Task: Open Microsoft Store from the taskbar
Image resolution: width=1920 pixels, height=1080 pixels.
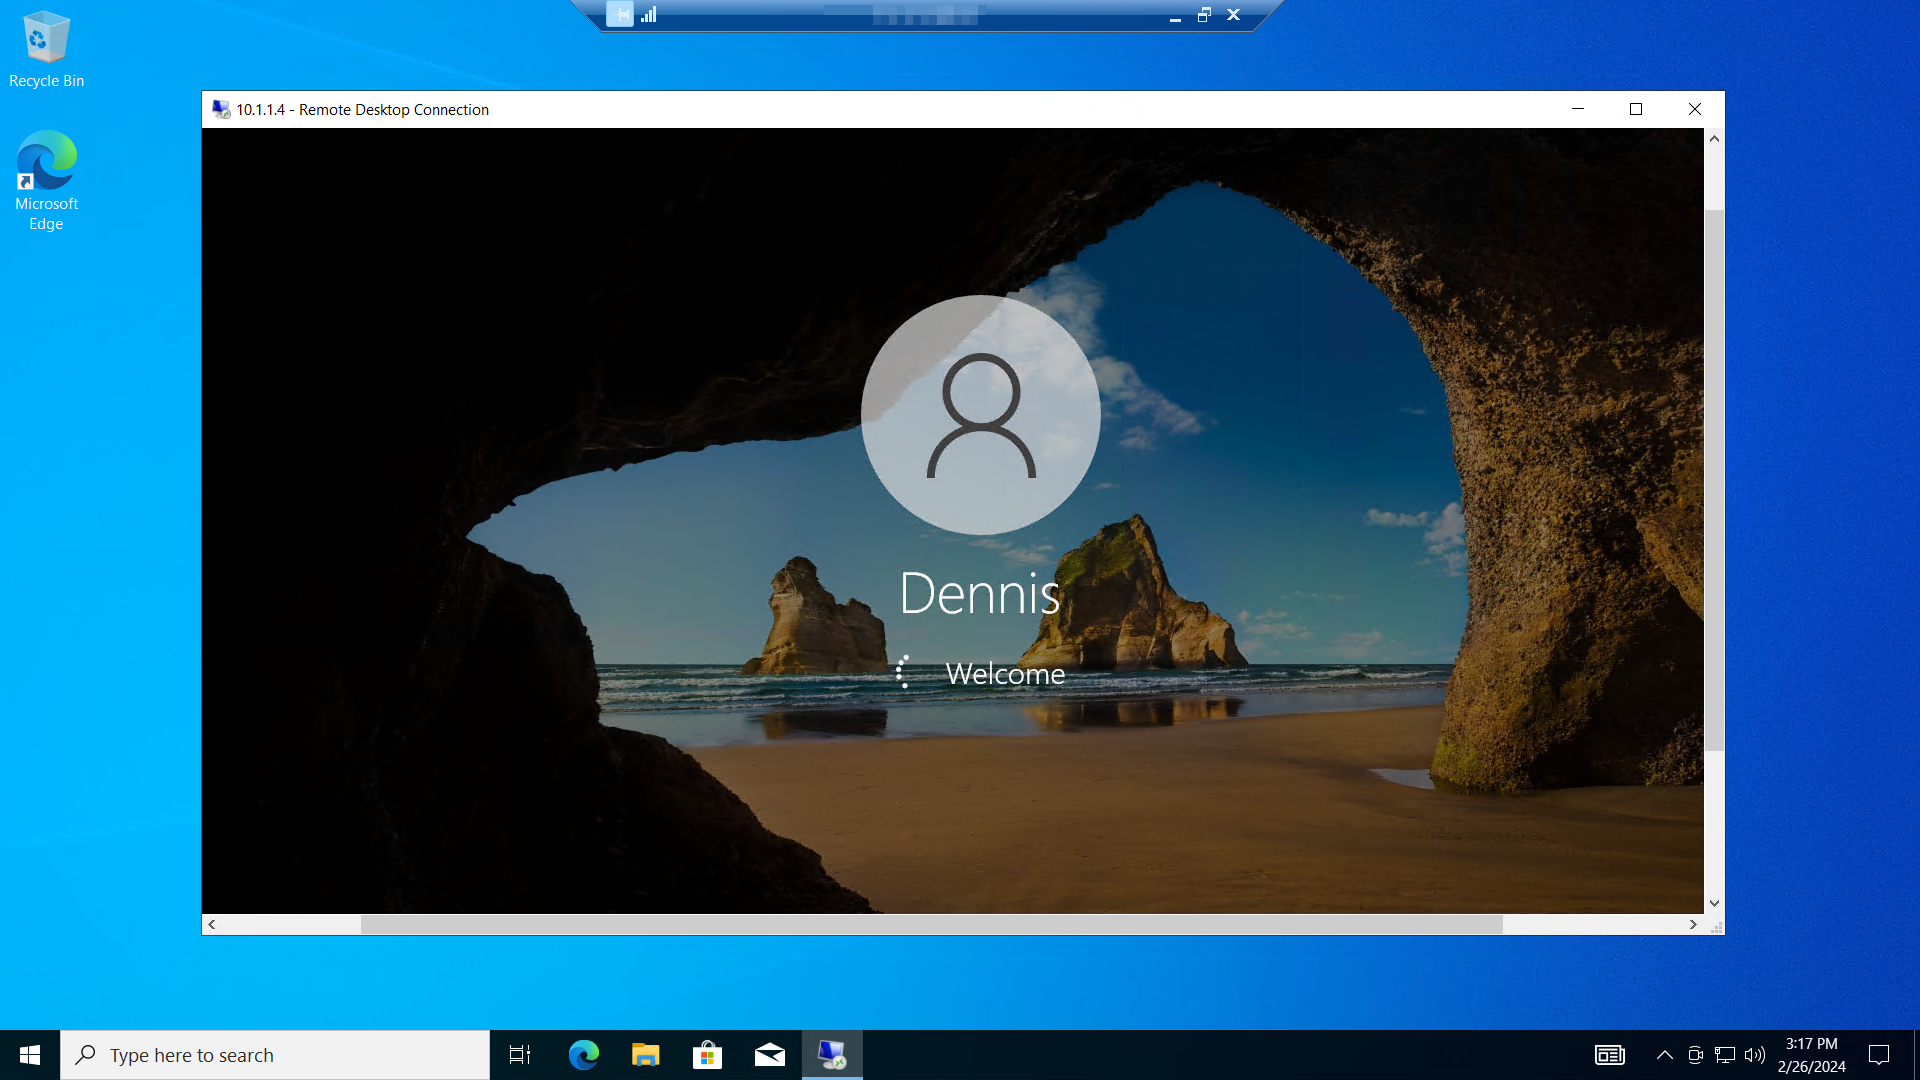Action: point(707,1055)
